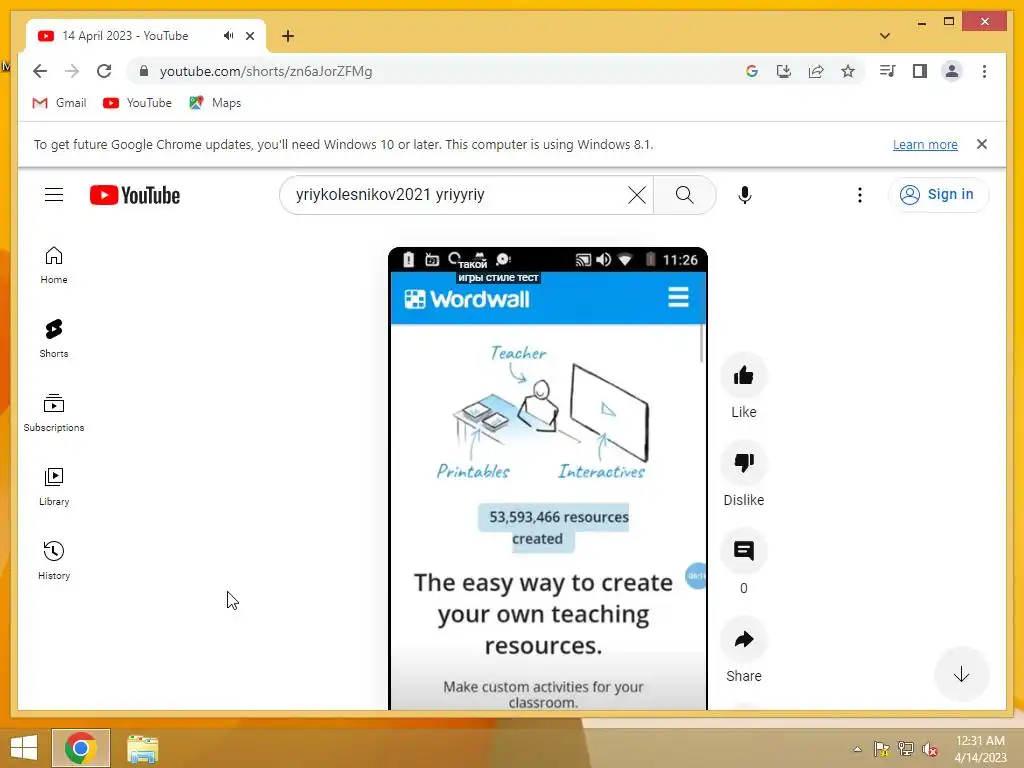Open Library in the sidebar
Image resolution: width=1024 pixels, height=768 pixels.
(x=54, y=487)
